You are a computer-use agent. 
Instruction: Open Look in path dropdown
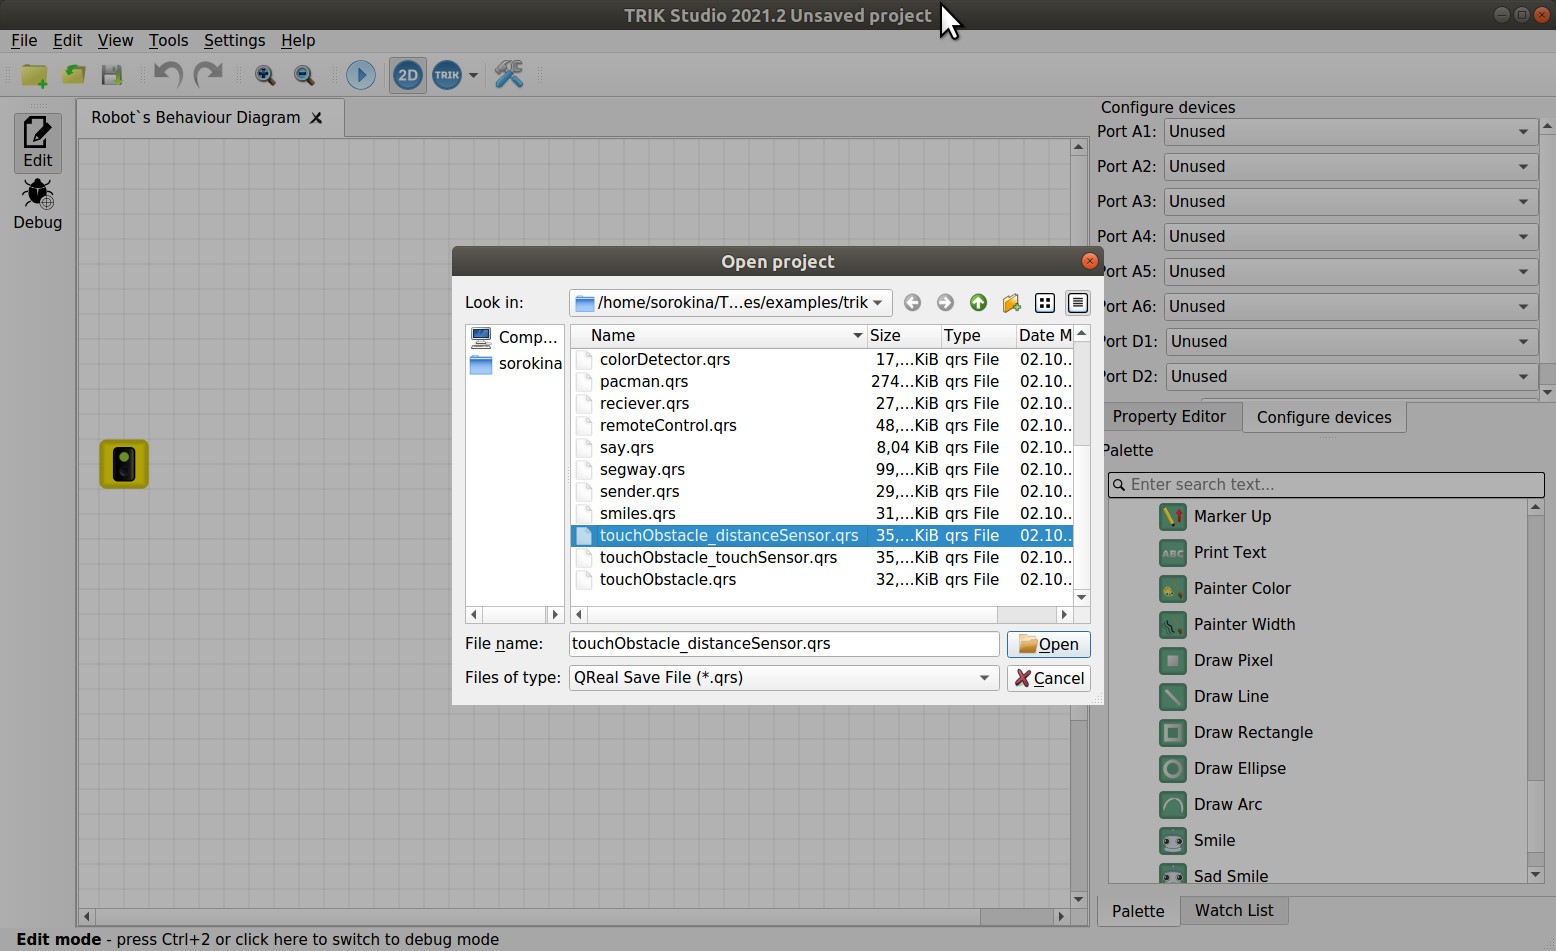[x=730, y=303]
